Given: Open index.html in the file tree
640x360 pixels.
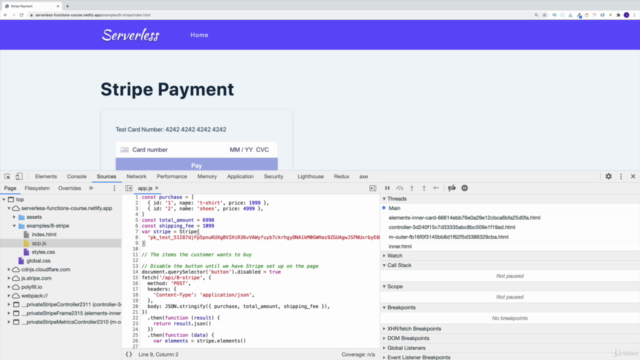Looking at the screenshot, I should point(44,234).
